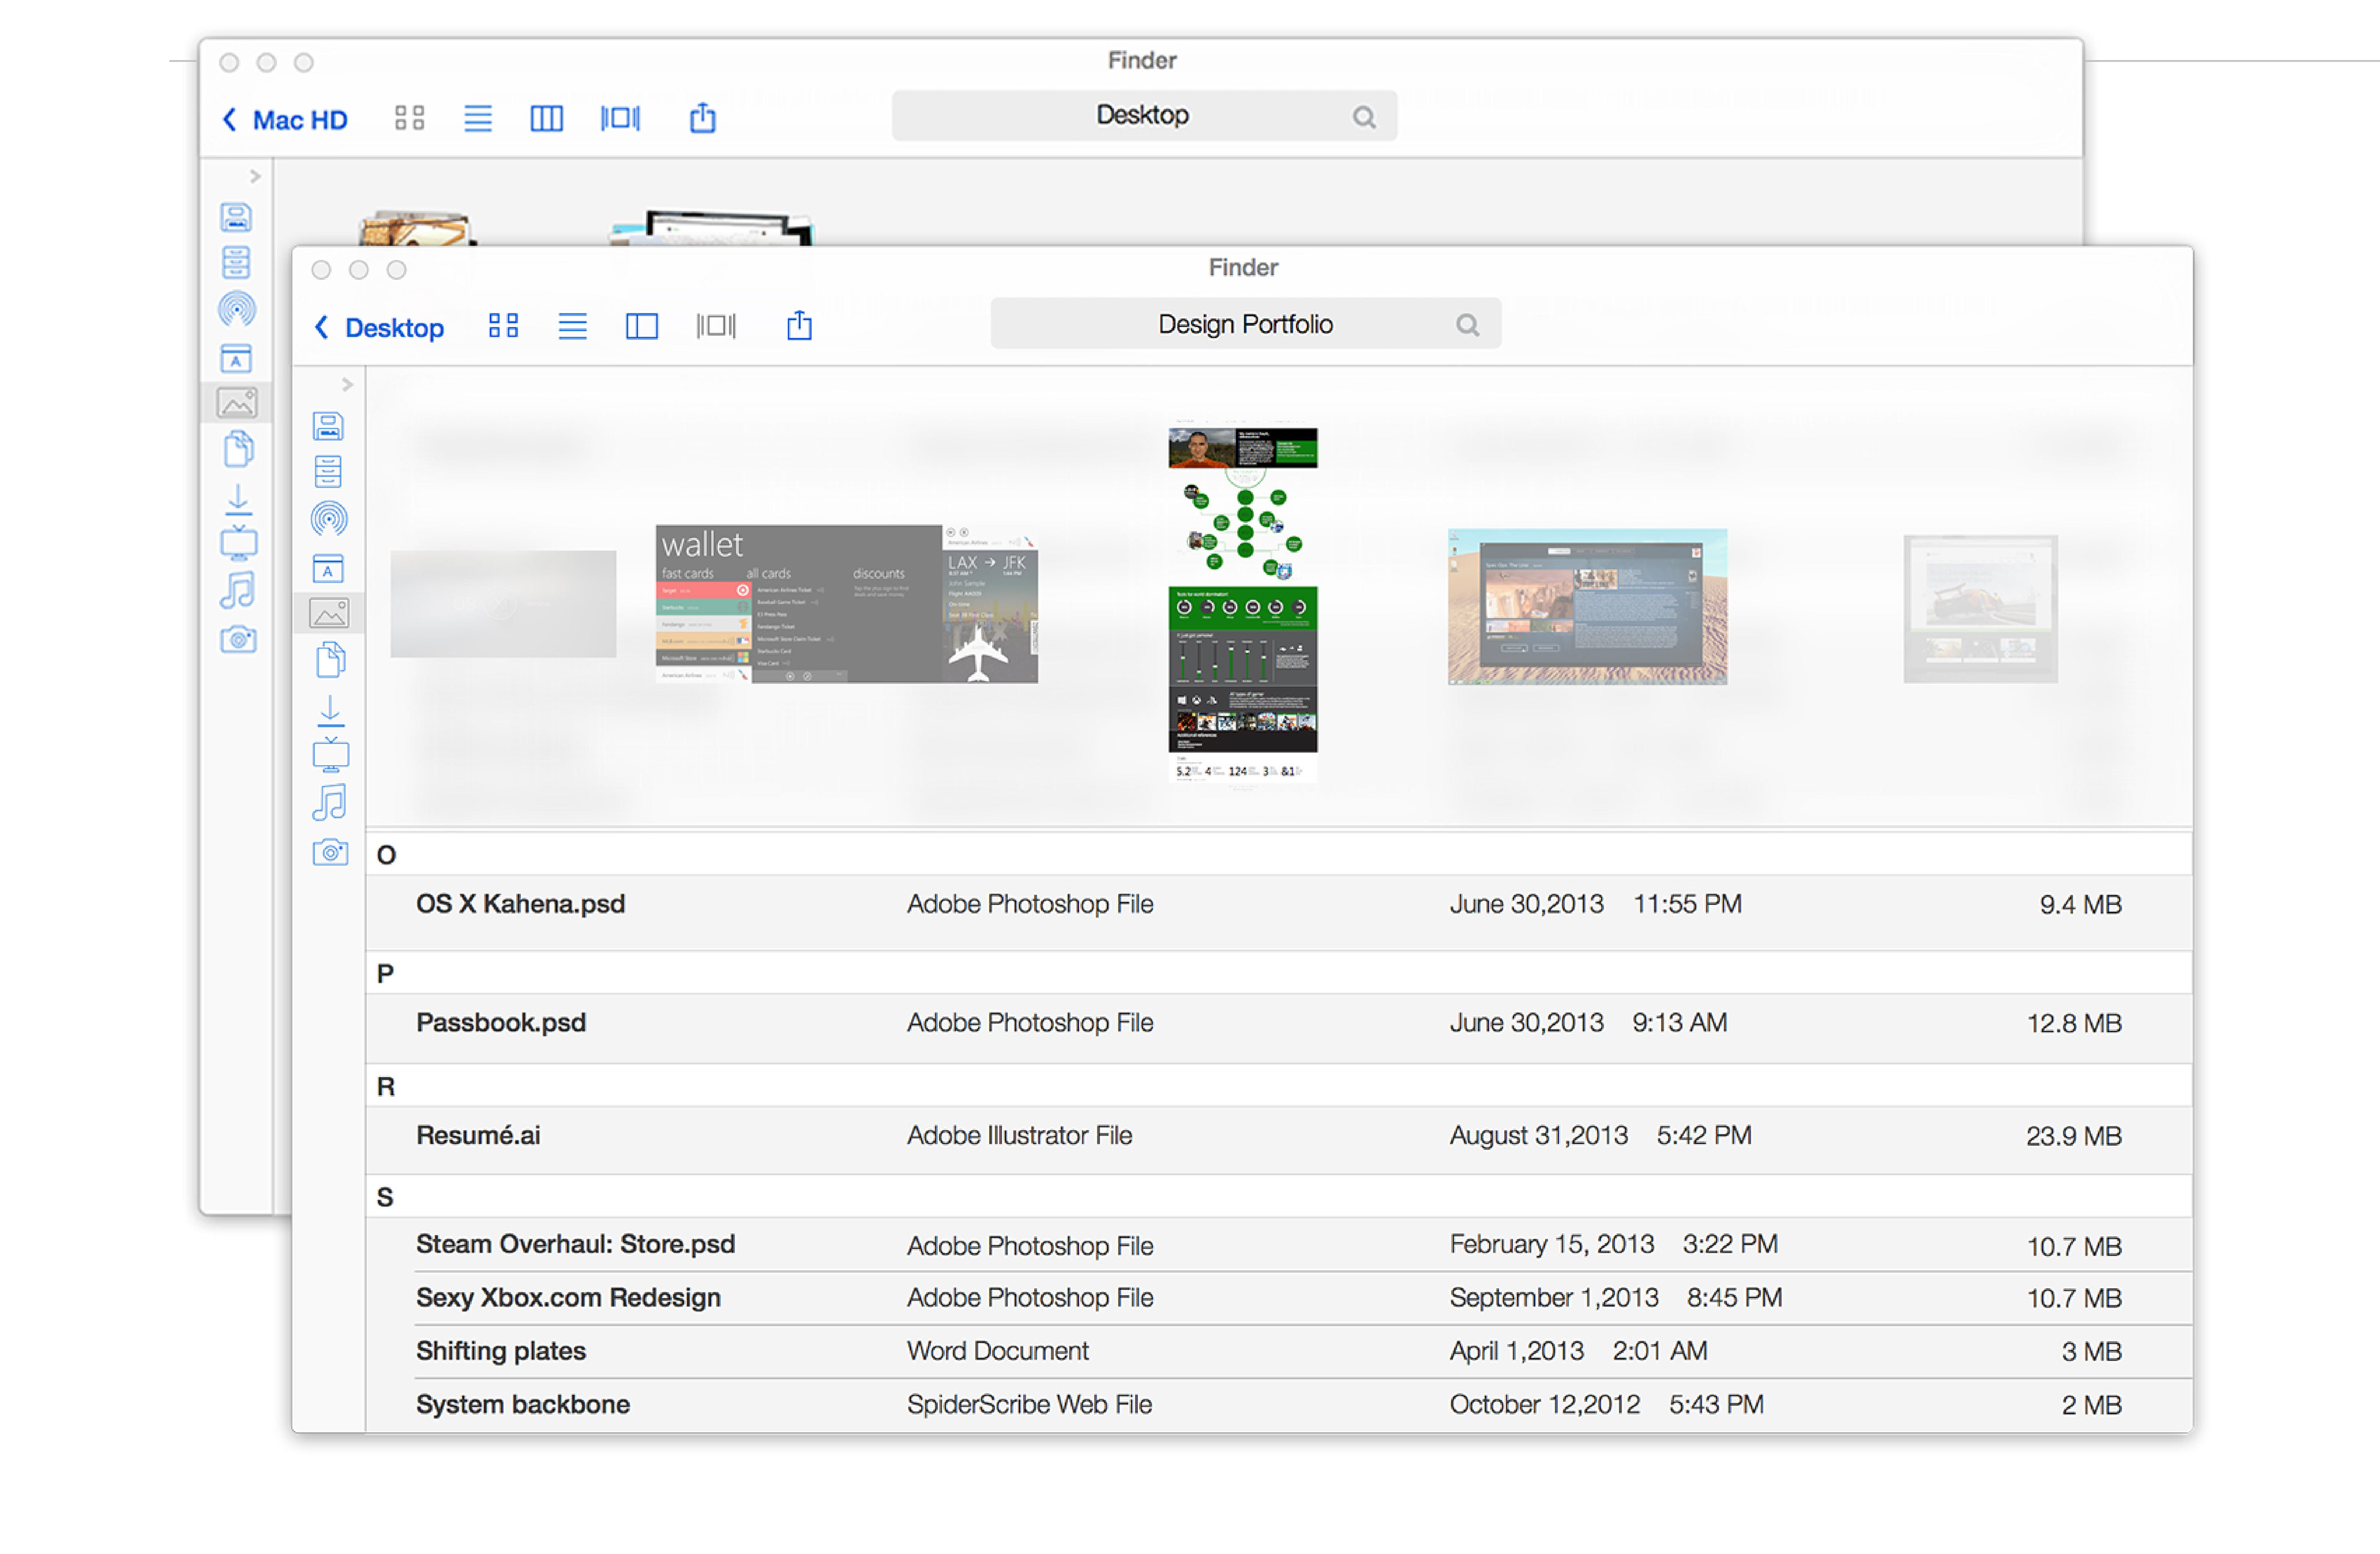Click search icon in Design Portfolio field
The height and width of the screenshot is (1554, 2380).
(1467, 325)
